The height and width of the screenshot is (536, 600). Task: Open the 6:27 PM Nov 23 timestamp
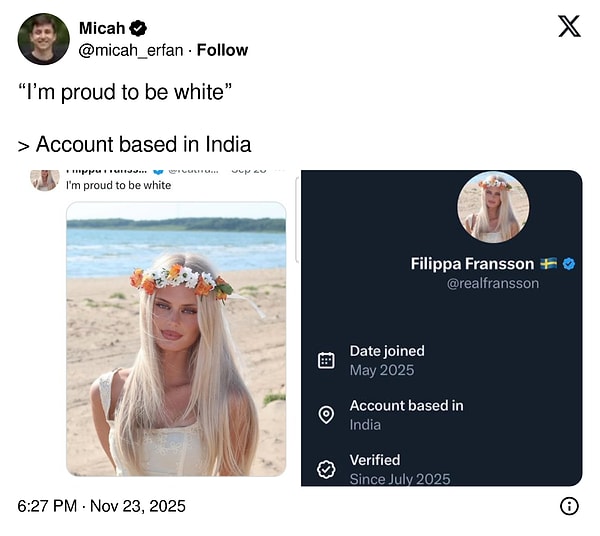coord(101,506)
